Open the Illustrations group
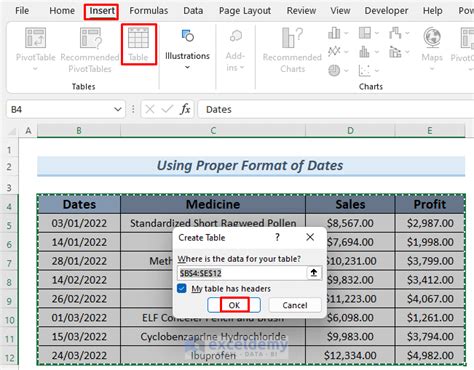Viewport: 474px width, 370px height. (x=187, y=49)
